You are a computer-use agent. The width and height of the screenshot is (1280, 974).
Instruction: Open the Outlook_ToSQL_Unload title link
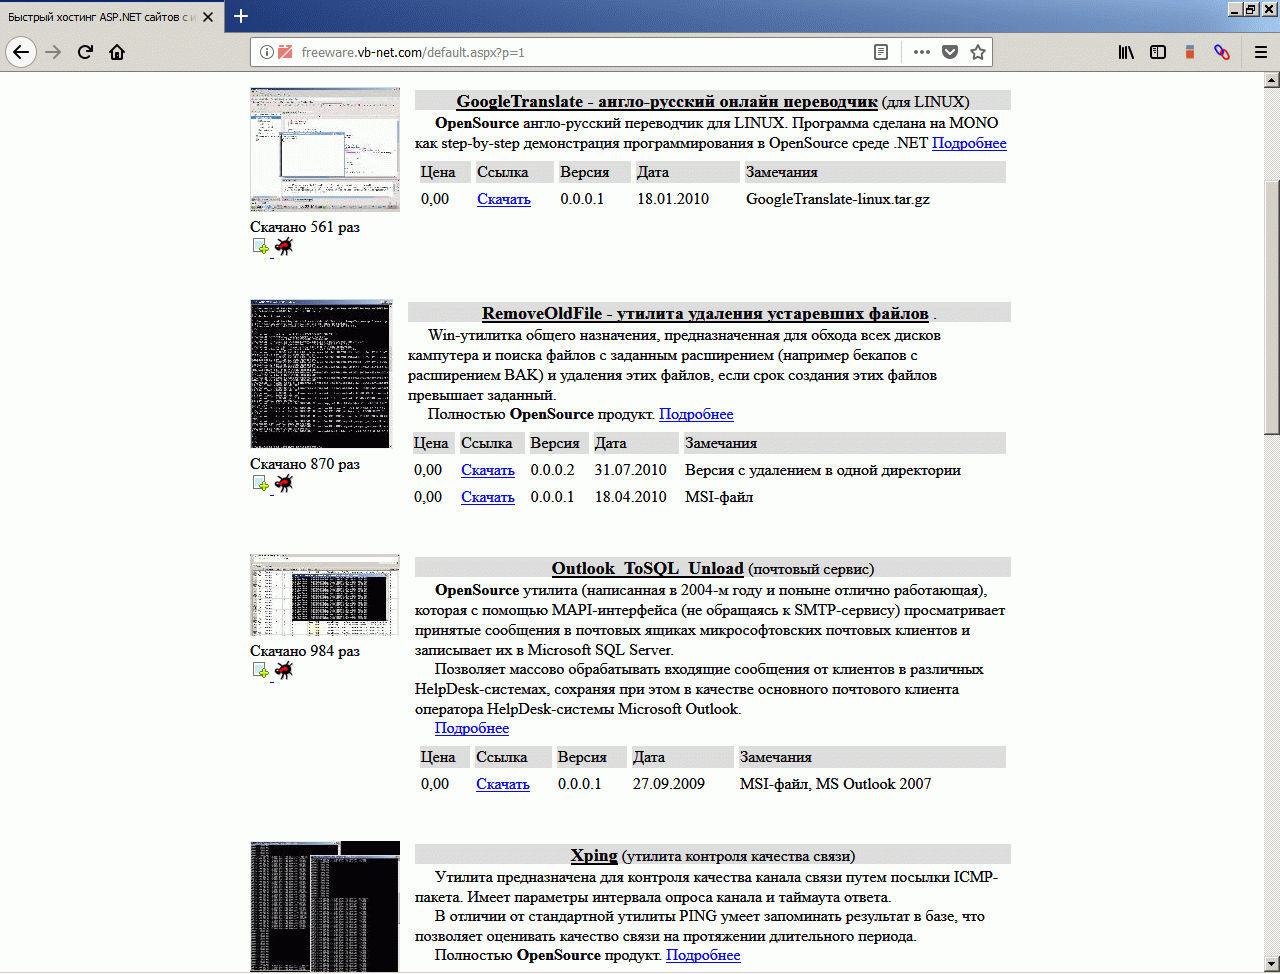click(x=647, y=568)
